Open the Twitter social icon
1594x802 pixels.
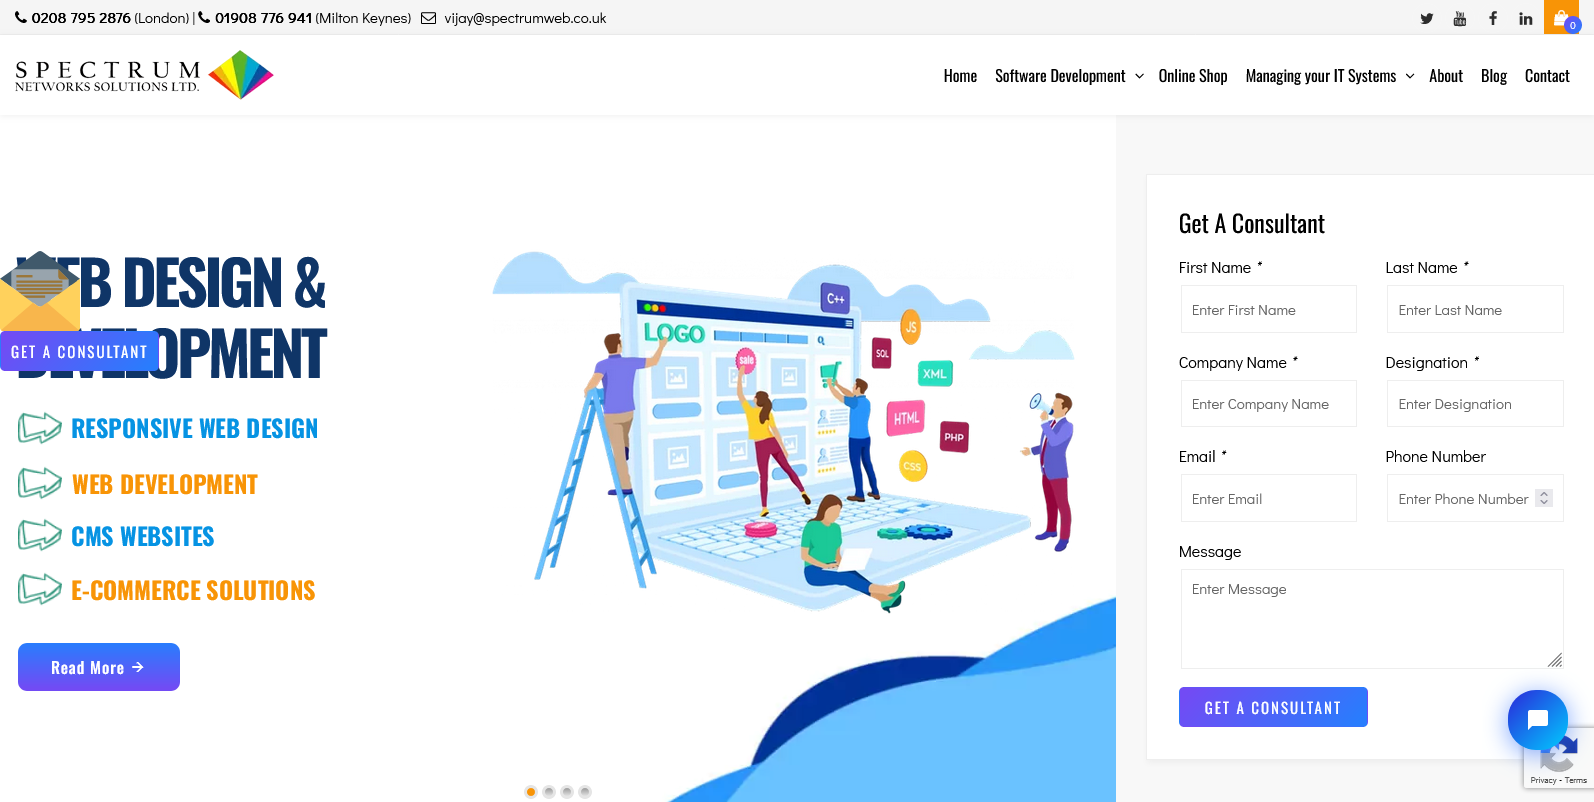(x=1426, y=18)
